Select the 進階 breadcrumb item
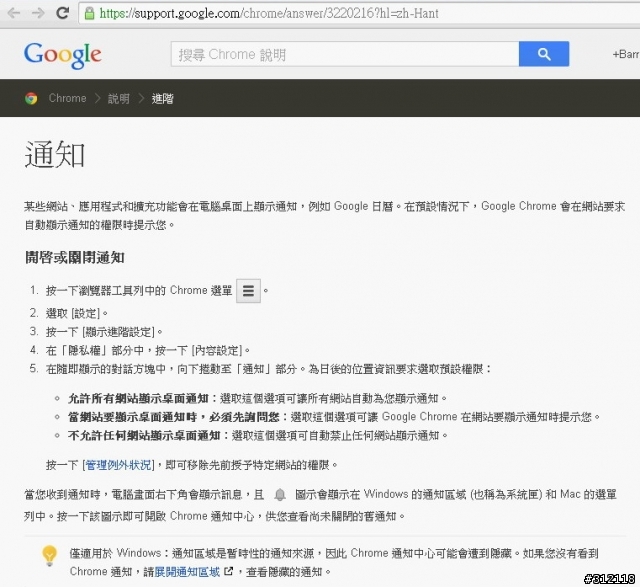The height and width of the screenshot is (587, 640). (162, 99)
